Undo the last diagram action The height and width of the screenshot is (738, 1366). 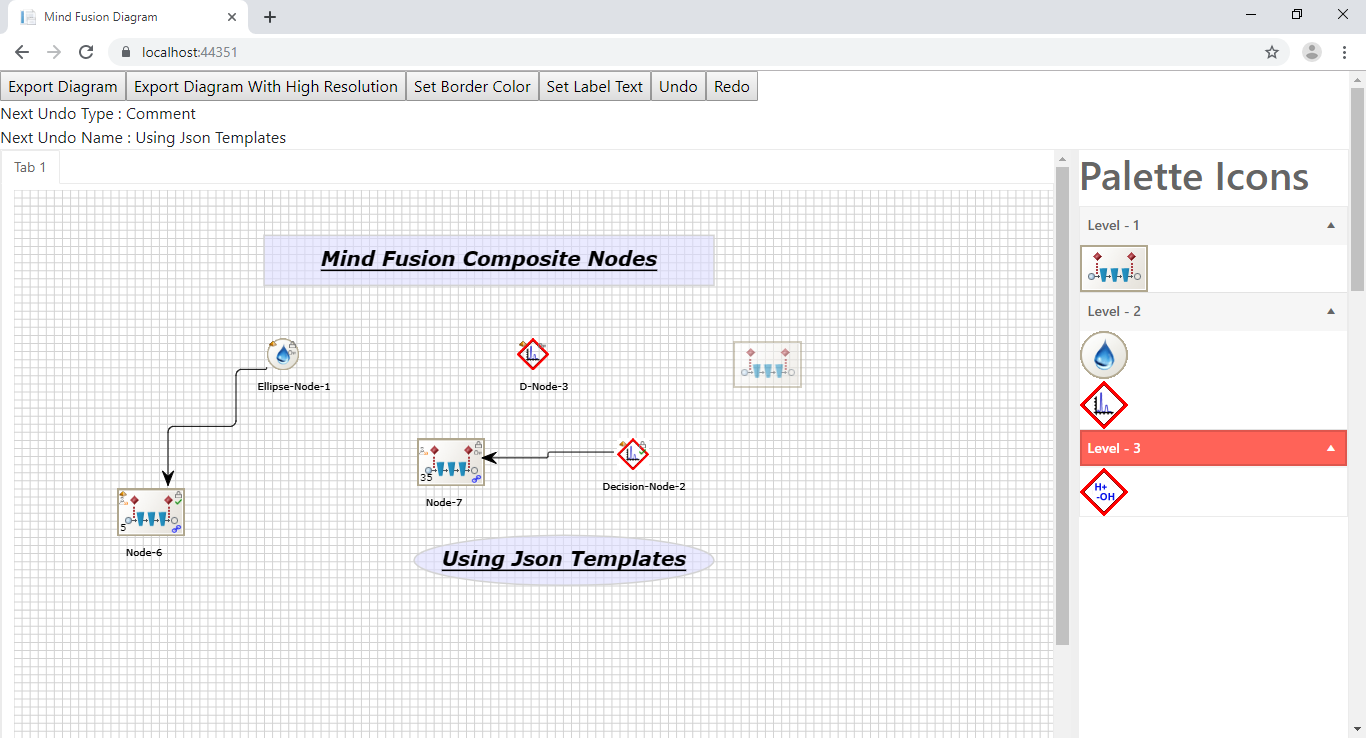pos(678,86)
